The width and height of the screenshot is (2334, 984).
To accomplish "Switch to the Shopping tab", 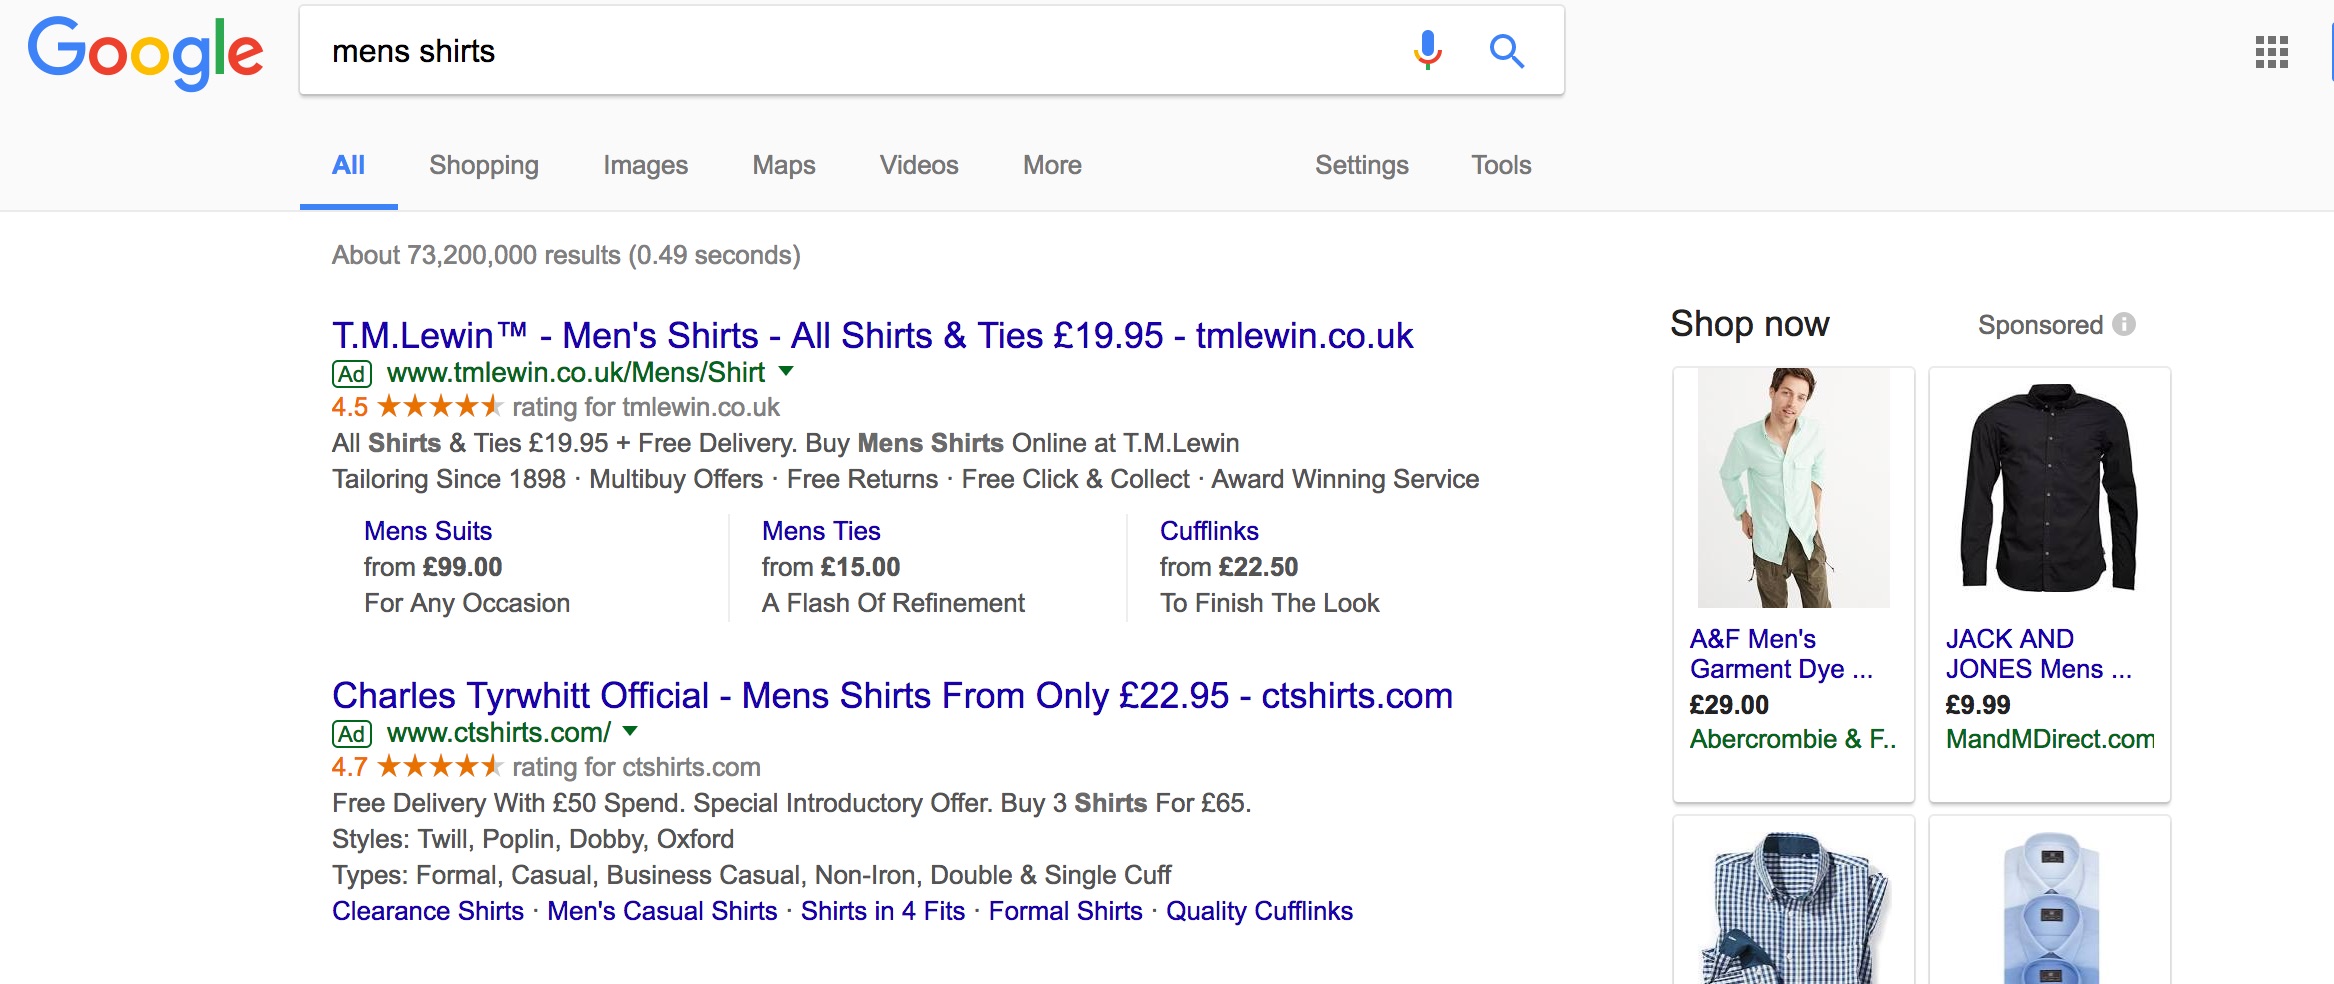I will tap(484, 165).
